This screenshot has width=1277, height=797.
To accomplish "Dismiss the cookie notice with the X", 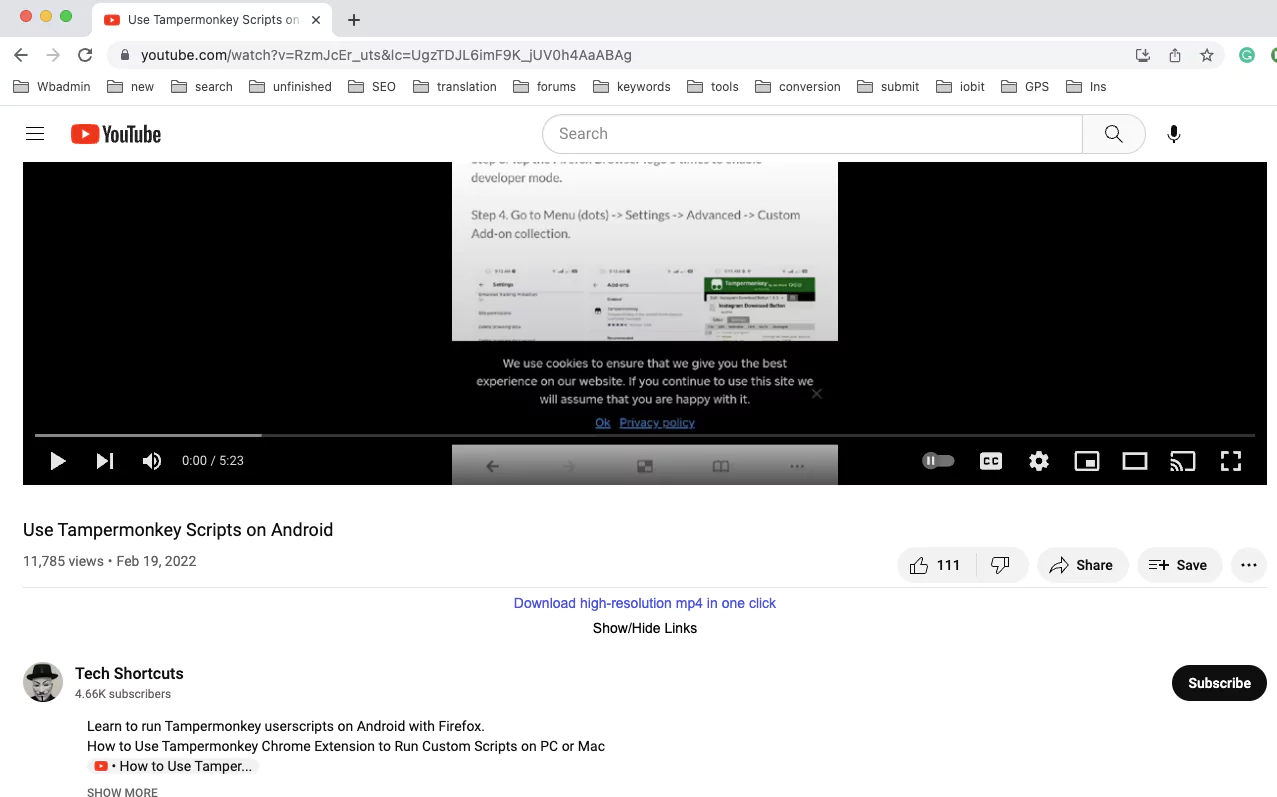I will point(816,394).
